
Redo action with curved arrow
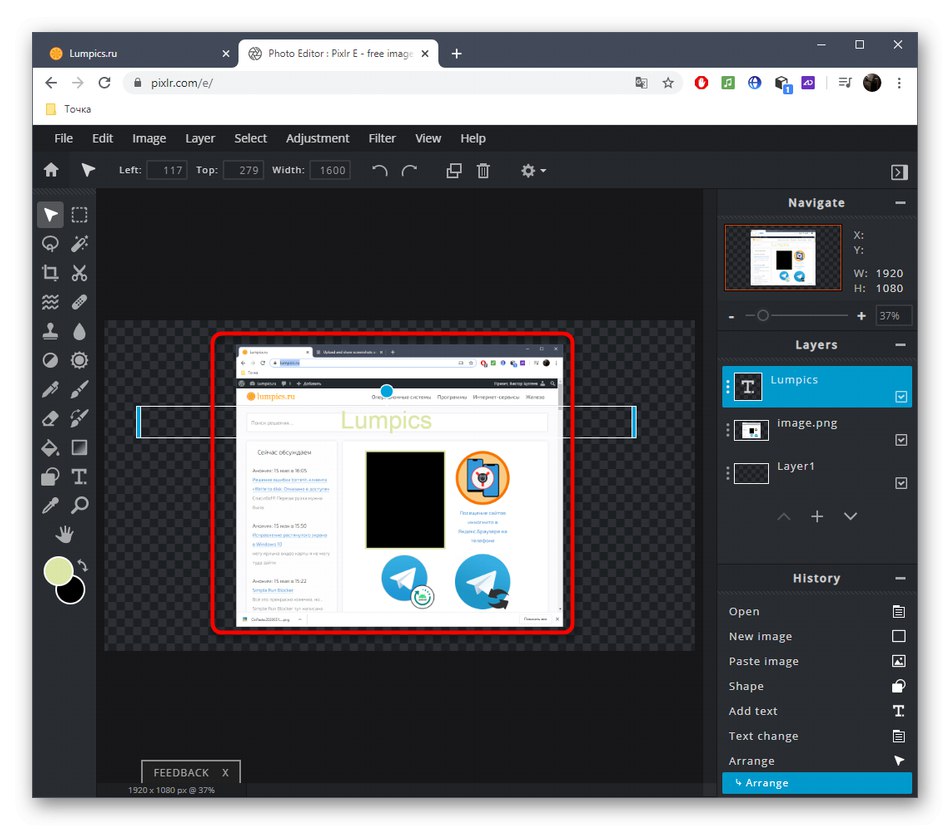[x=410, y=170]
